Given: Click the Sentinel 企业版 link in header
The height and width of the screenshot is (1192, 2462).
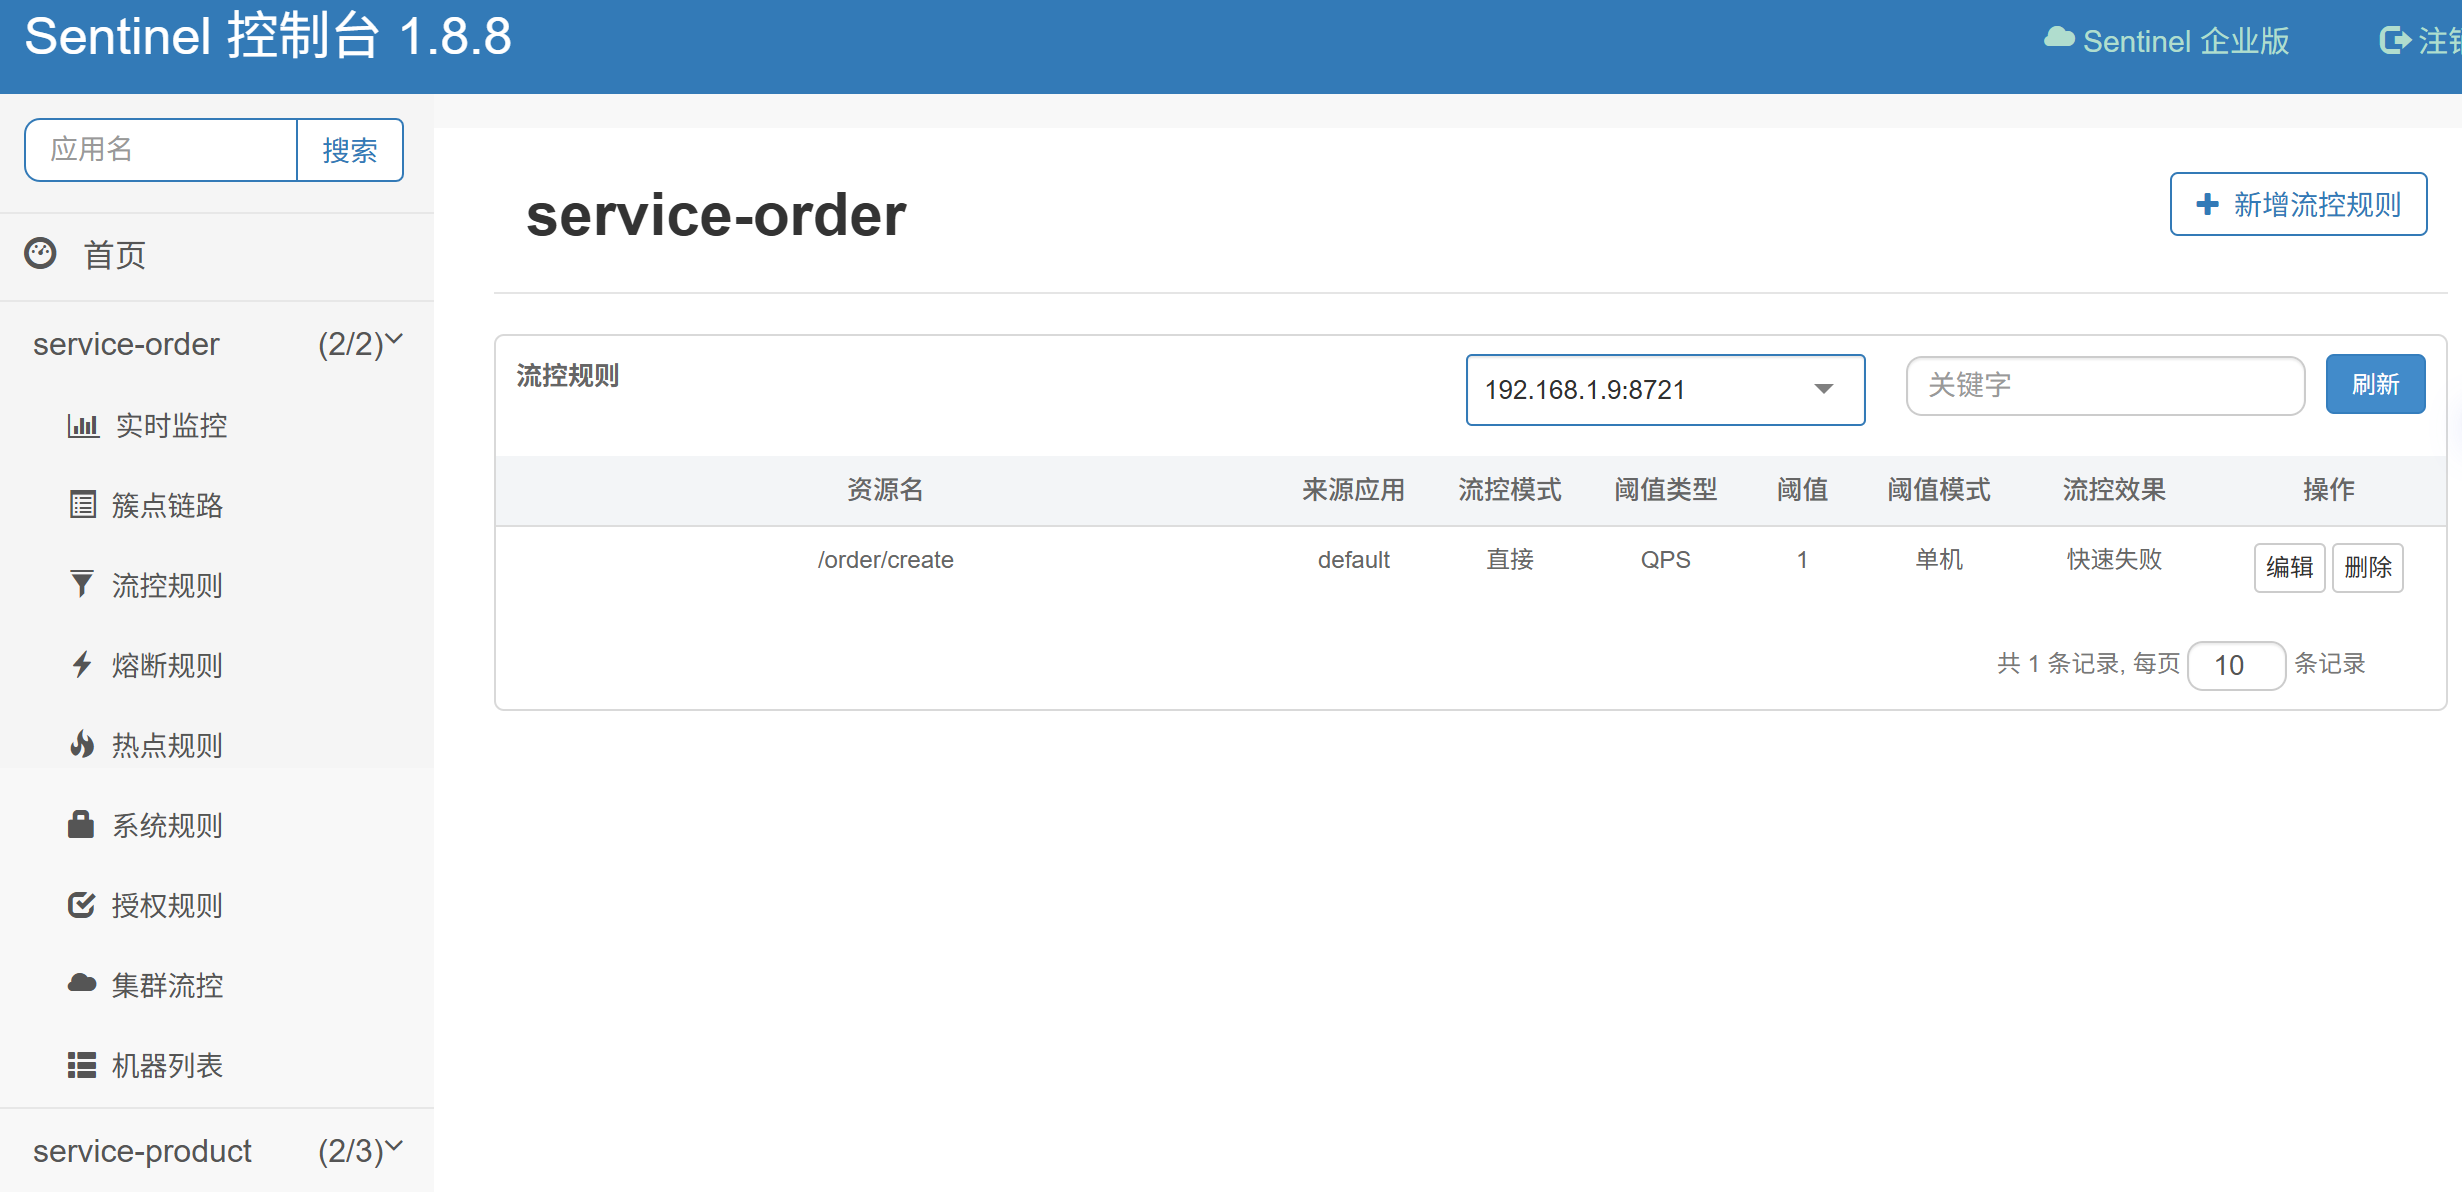Looking at the screenshot, I should (2167, 41).
